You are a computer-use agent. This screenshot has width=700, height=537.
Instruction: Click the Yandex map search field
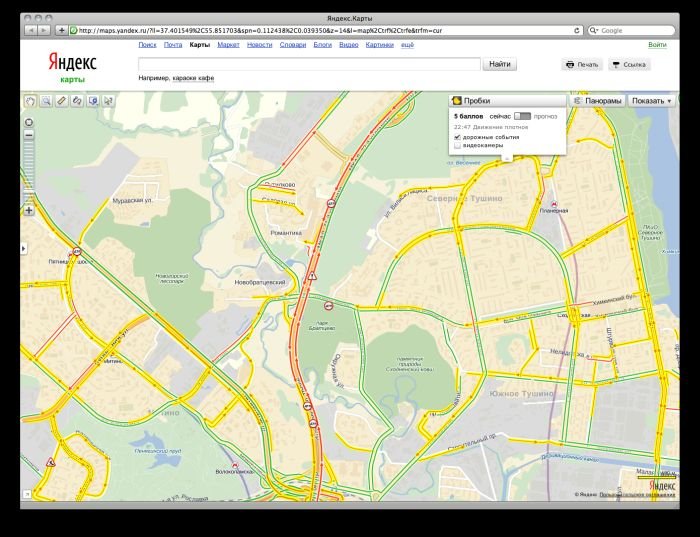309,64
